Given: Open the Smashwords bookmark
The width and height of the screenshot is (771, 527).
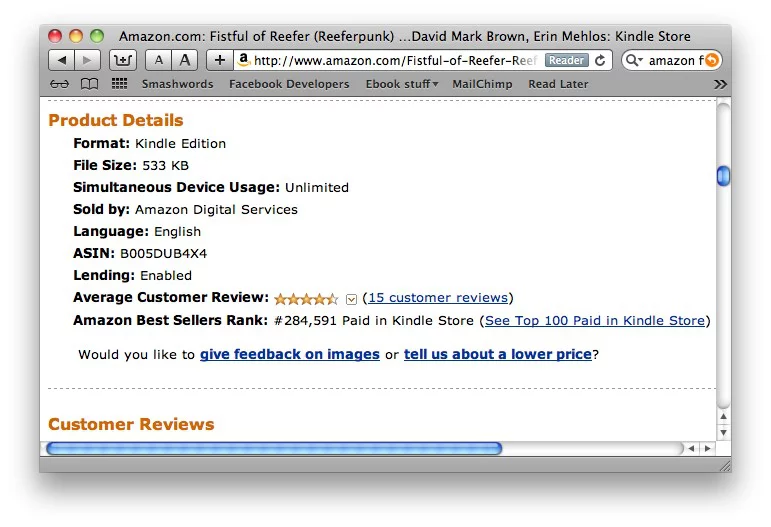Looking at the screenshot, I should pos(178,84).
